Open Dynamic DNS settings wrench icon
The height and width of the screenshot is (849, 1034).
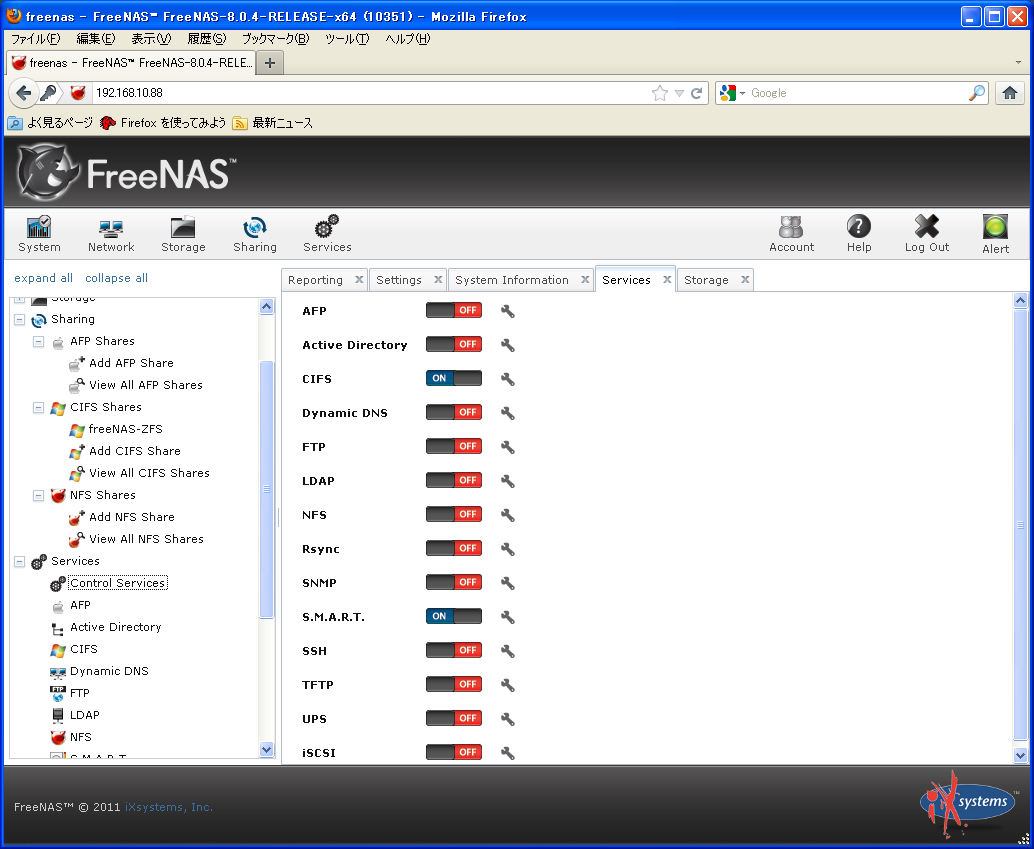[x=507, y=414]
